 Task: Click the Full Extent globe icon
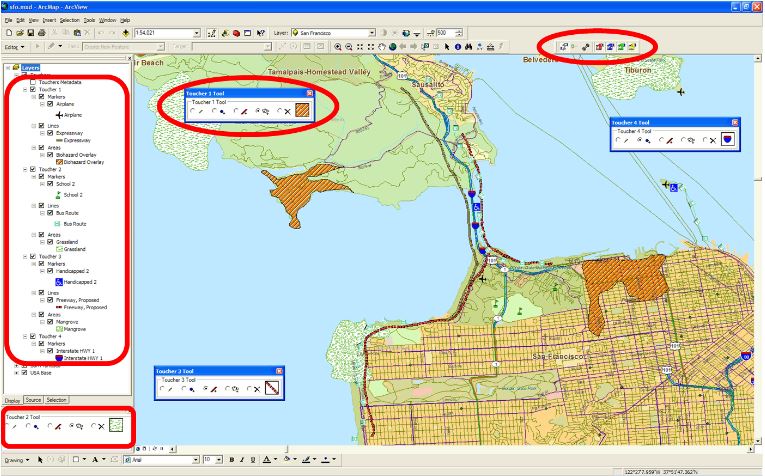pyautogui.click(x=392, y=46)
